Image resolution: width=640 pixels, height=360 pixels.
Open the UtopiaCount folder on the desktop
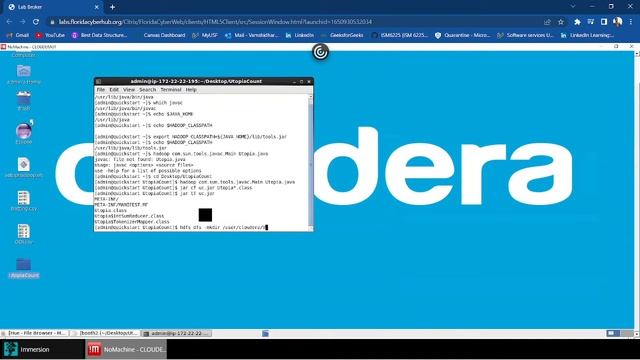[24, 267]
